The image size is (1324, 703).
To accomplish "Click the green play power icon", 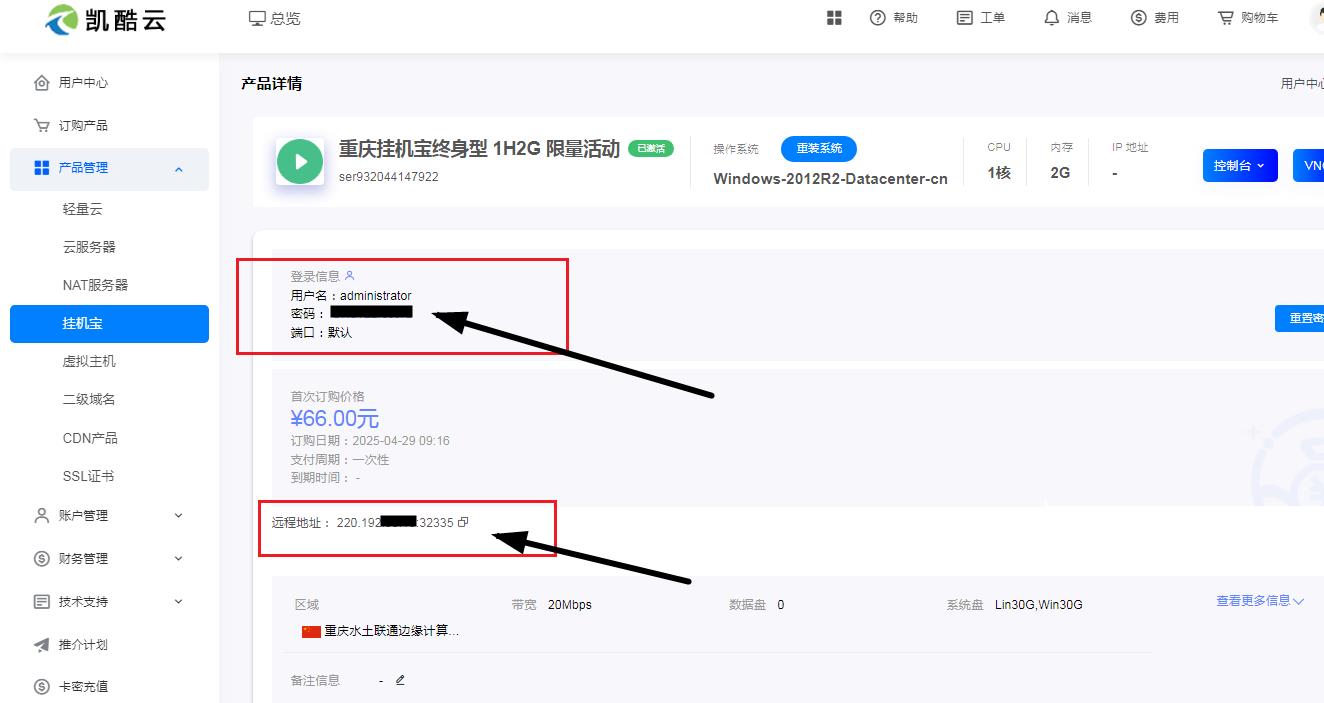I will [300, 161].
